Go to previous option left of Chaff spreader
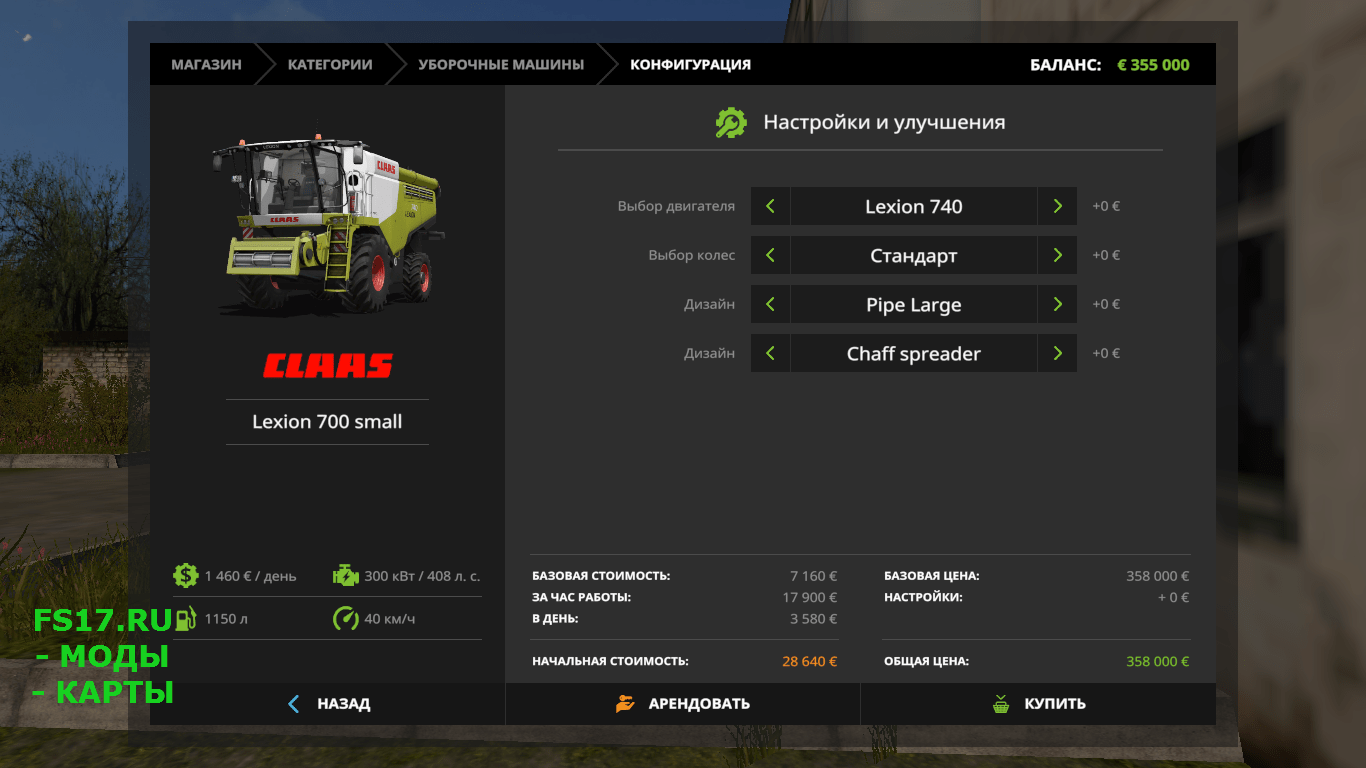1366x768 pixels. point(770,353)
